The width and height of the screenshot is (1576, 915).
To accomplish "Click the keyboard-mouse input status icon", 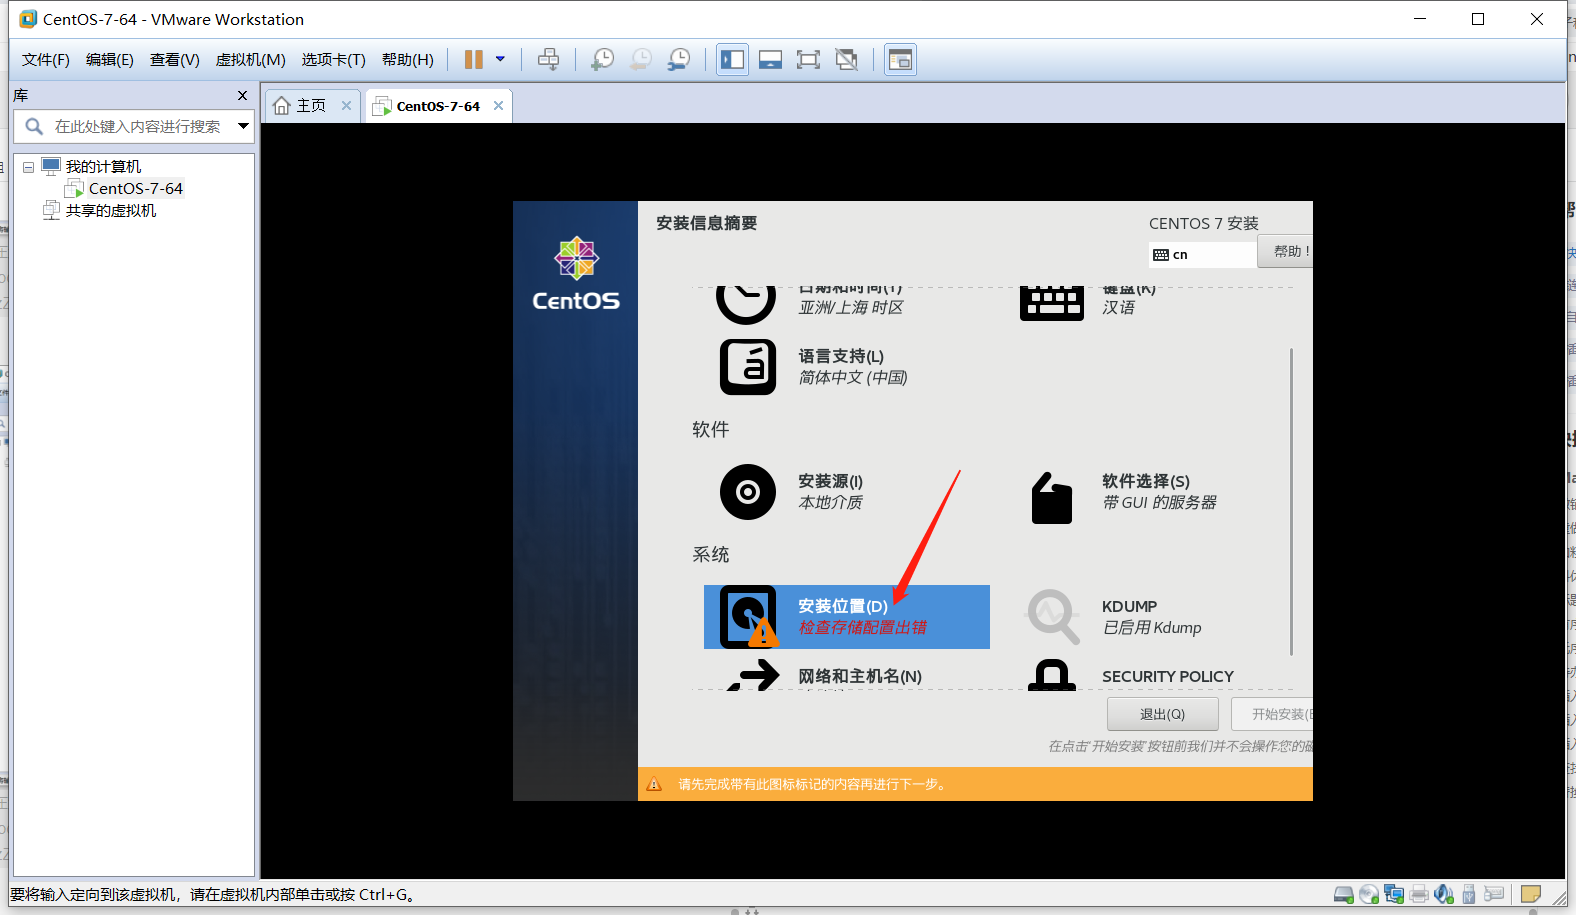I will [1494, 894].
